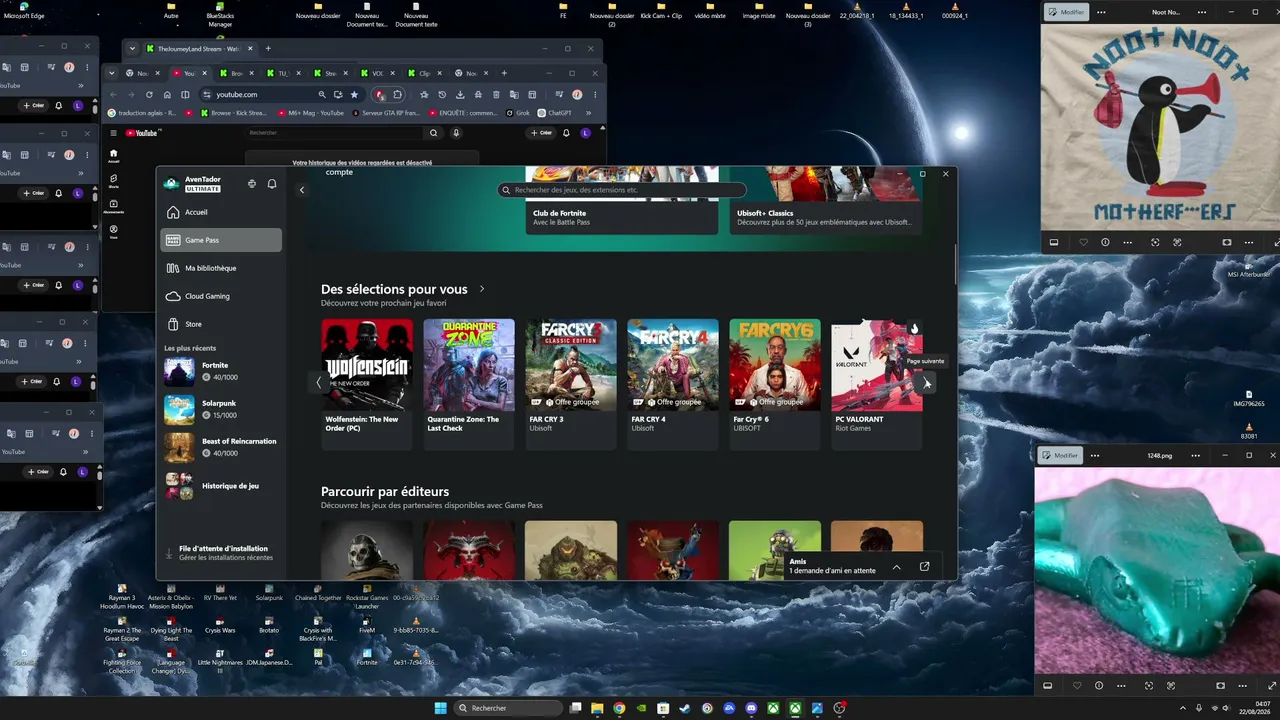Open Discord from the taskbar
Image resolution: width=1280 pixels, height=720 pixels.
pos(751,708)
